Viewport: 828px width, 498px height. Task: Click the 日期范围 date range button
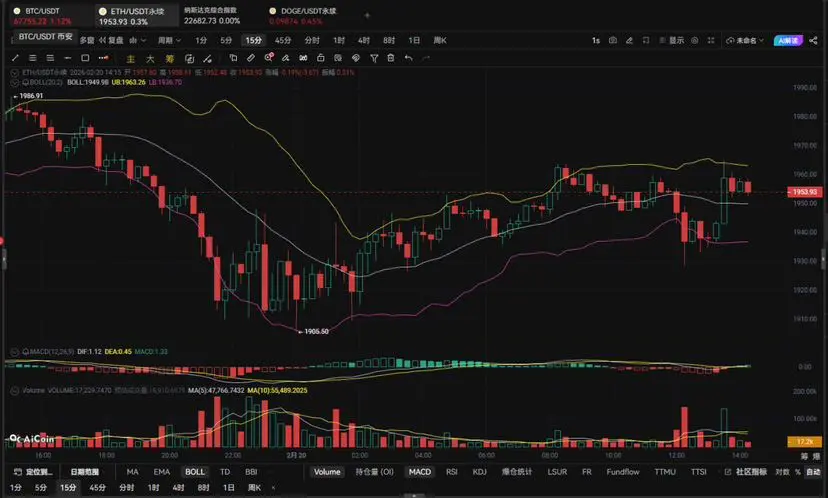click(85, 472)
